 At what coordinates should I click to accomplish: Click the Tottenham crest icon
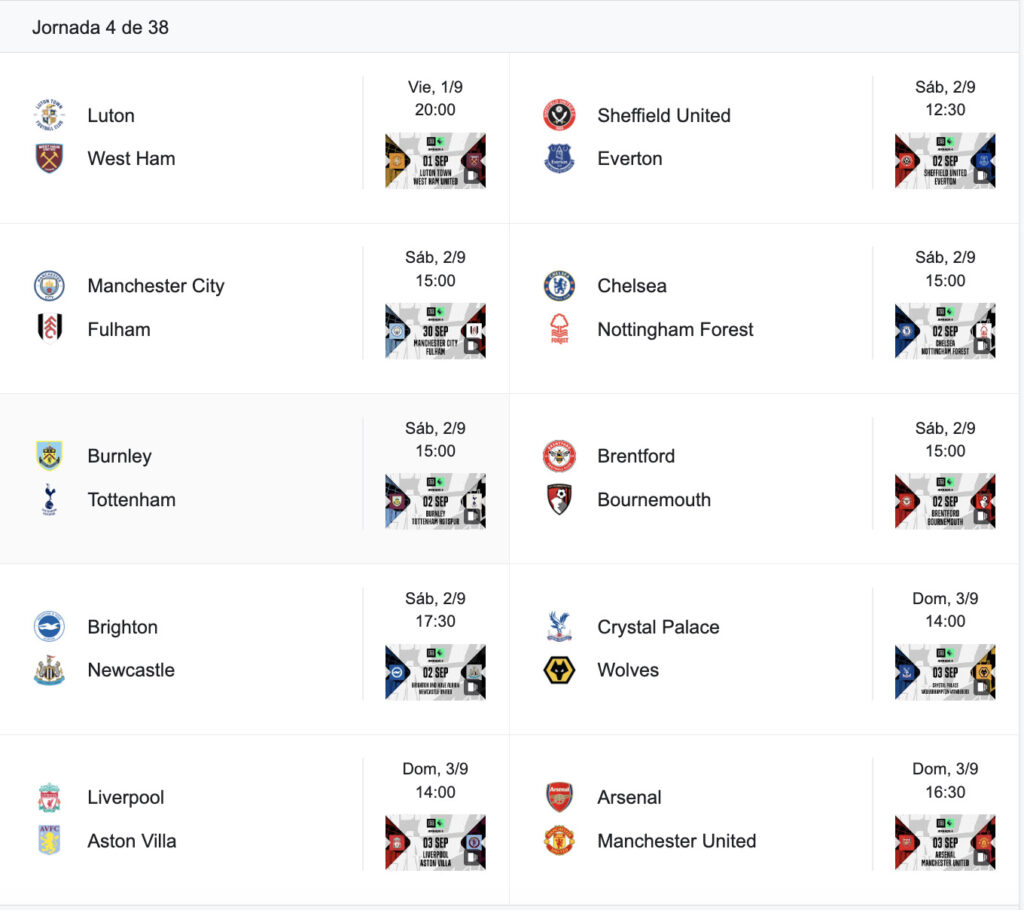pos(49,500)
